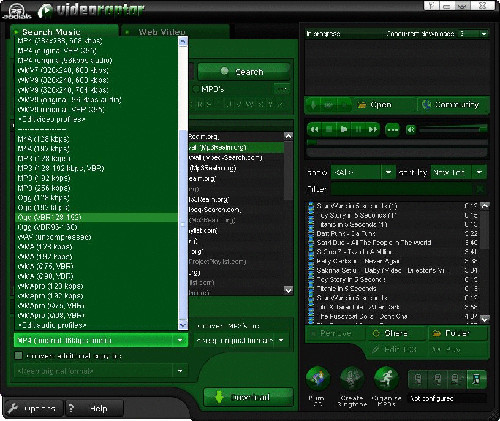The height and width of the screenshot is (421, 500).
Task: Click the stop button in the player
Action: (329, 129)
